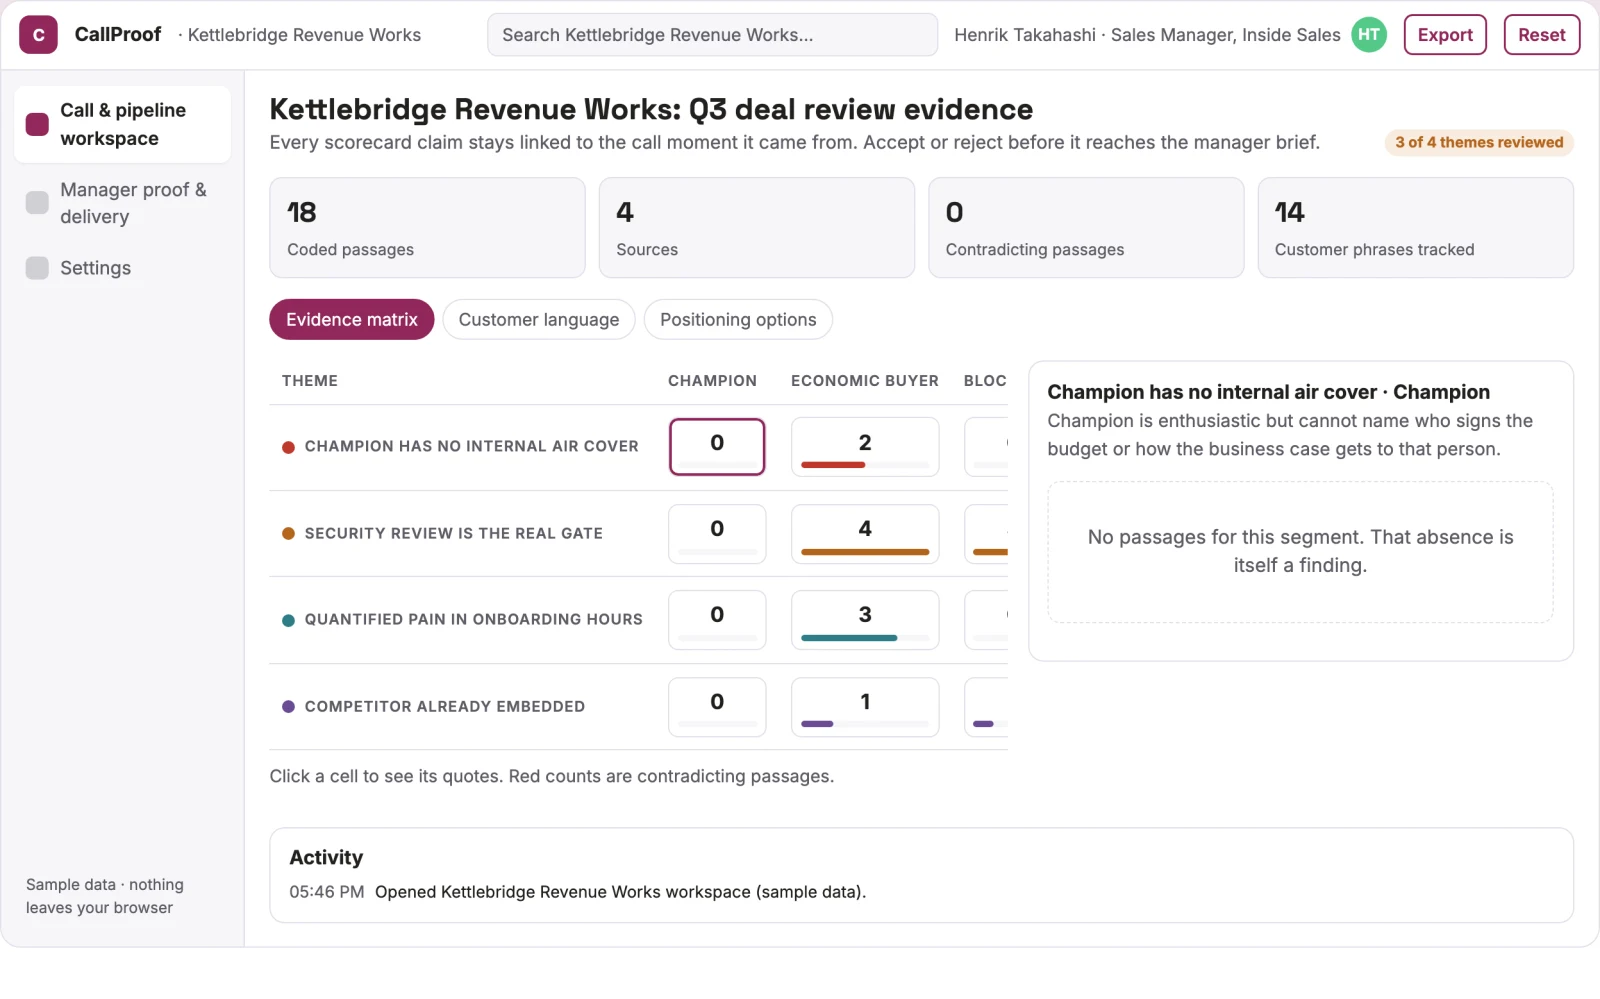Open Economic Buyer cell showing 4

click(x=865, y=534)
